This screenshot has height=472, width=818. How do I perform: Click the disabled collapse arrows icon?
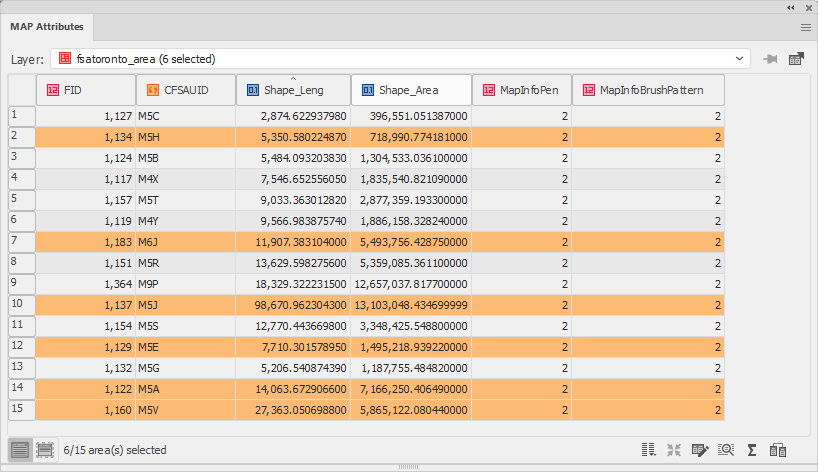tap(674, 450)
